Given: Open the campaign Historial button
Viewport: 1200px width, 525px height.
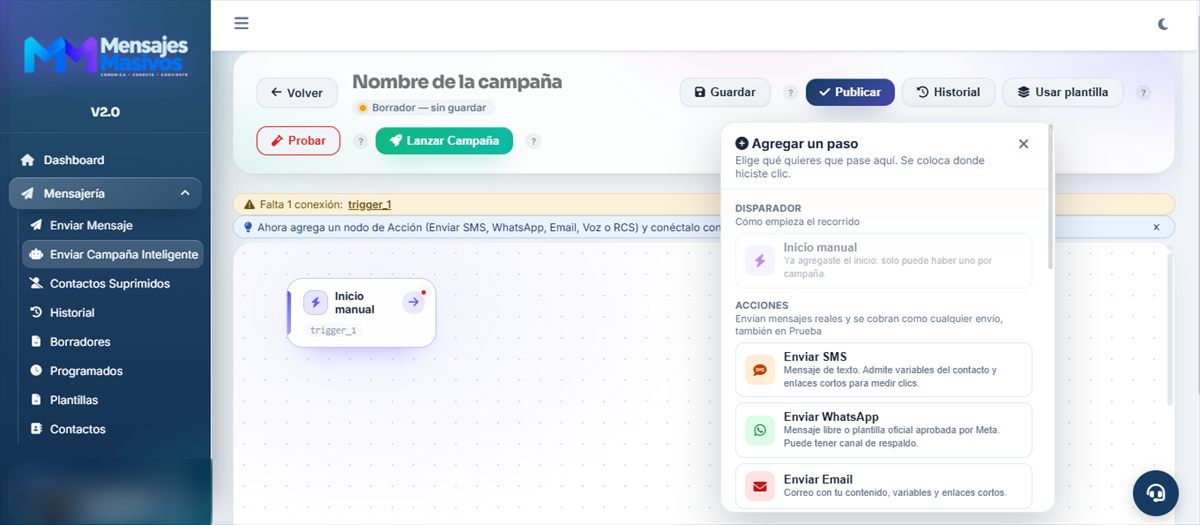Looking at the screenshot, I should [x=948, y=92].
